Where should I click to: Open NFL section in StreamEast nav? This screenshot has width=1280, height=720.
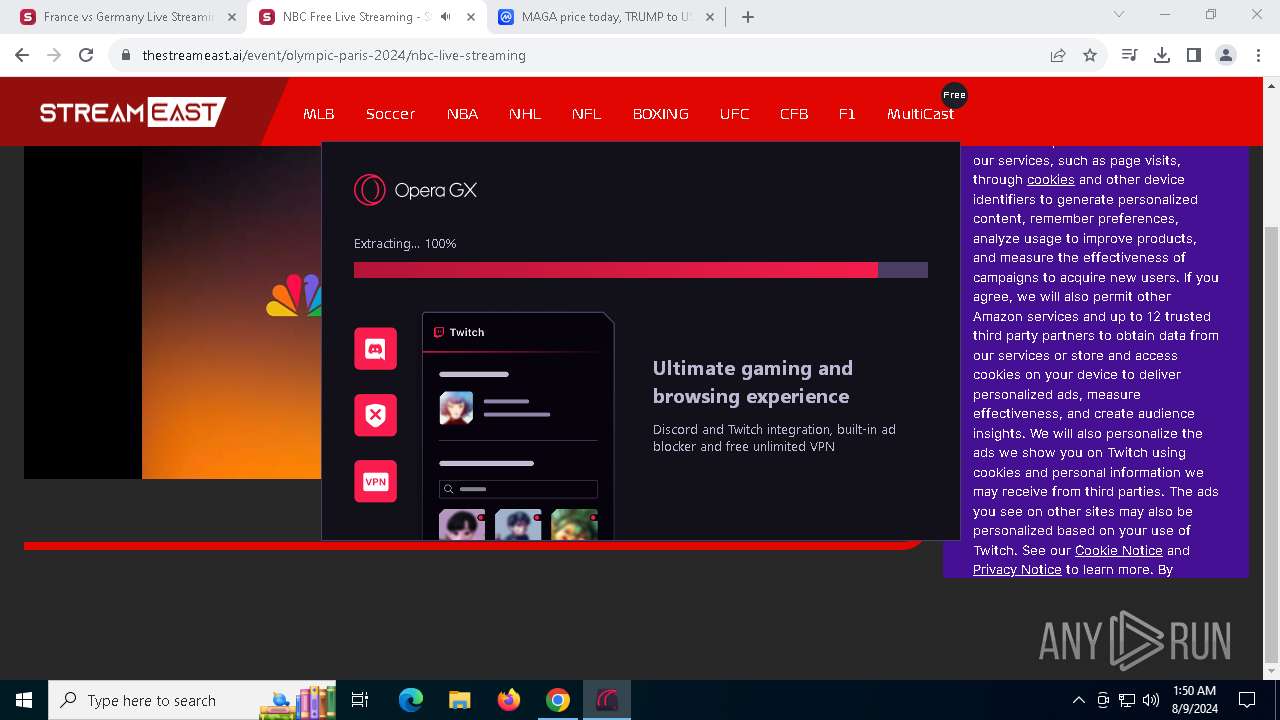[587, 114]
